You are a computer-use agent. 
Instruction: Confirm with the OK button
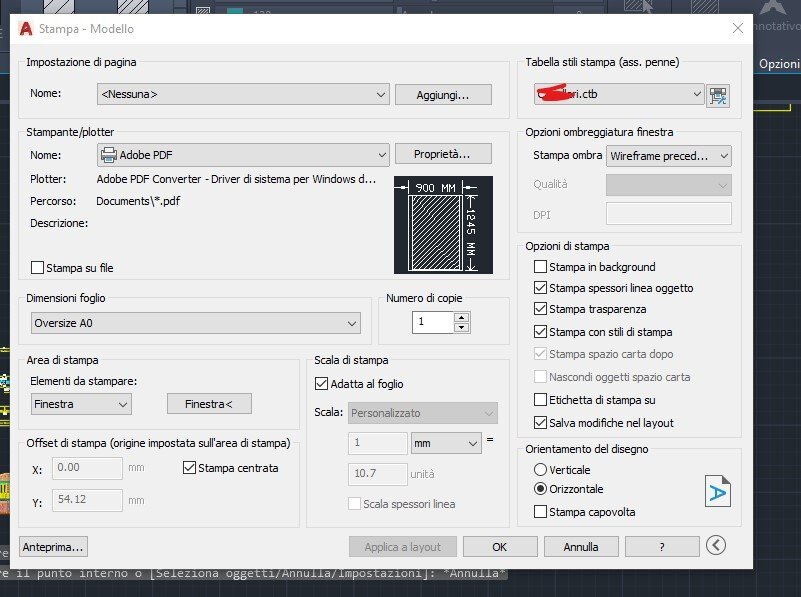(x=500, y=547)
